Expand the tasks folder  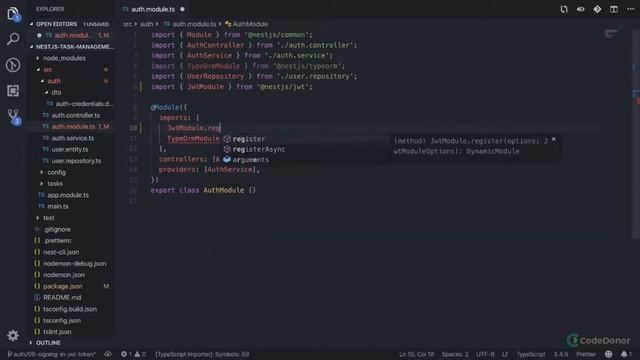(x=55, y=184)
